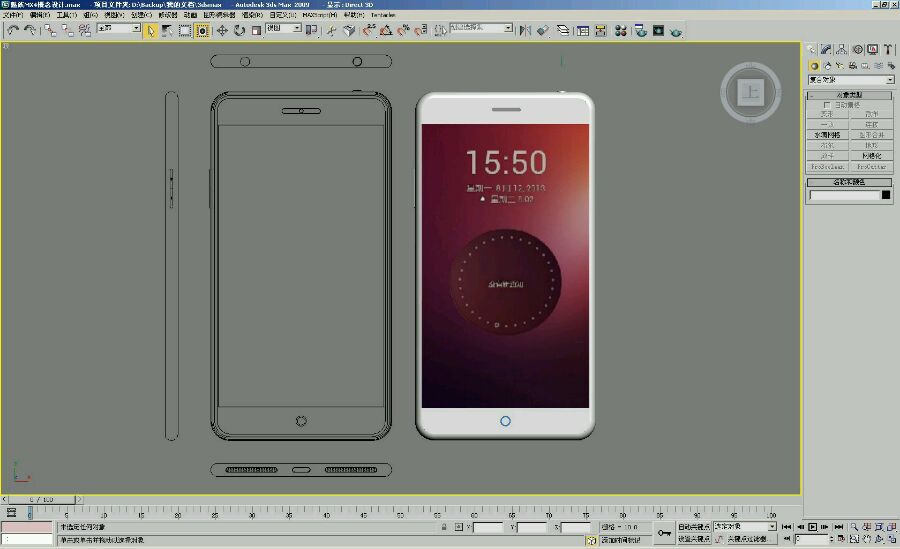Open the File menu
The image size is (900, 549).
coord(13,15)
